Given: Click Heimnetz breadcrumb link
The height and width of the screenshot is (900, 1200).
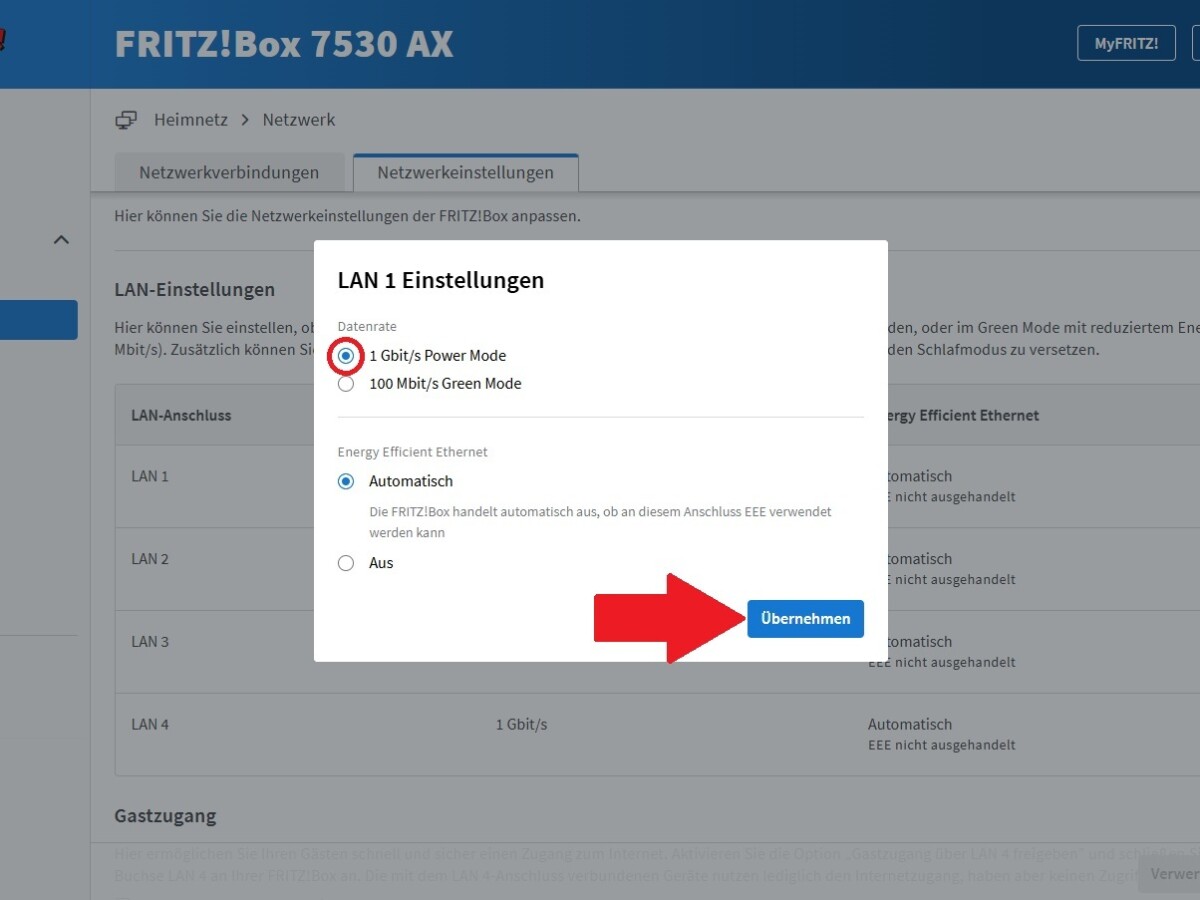Looking at the screenshot, I should point(191,120).
